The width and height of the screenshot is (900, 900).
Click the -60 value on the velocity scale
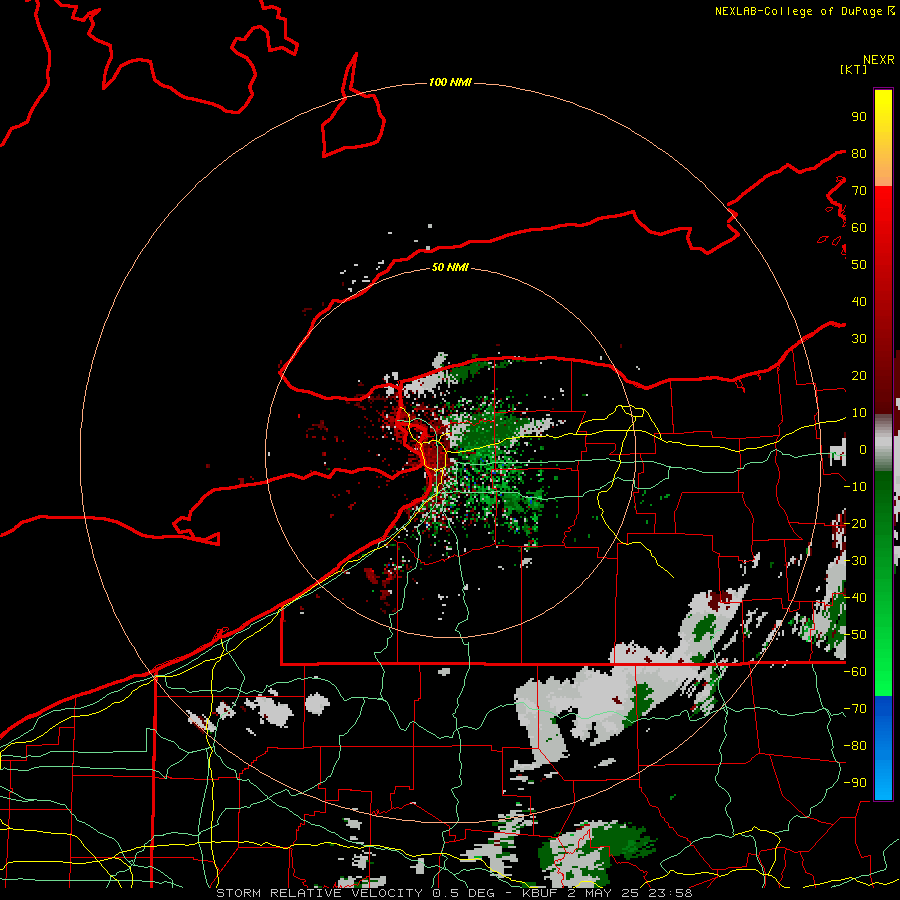pos(855,672)
